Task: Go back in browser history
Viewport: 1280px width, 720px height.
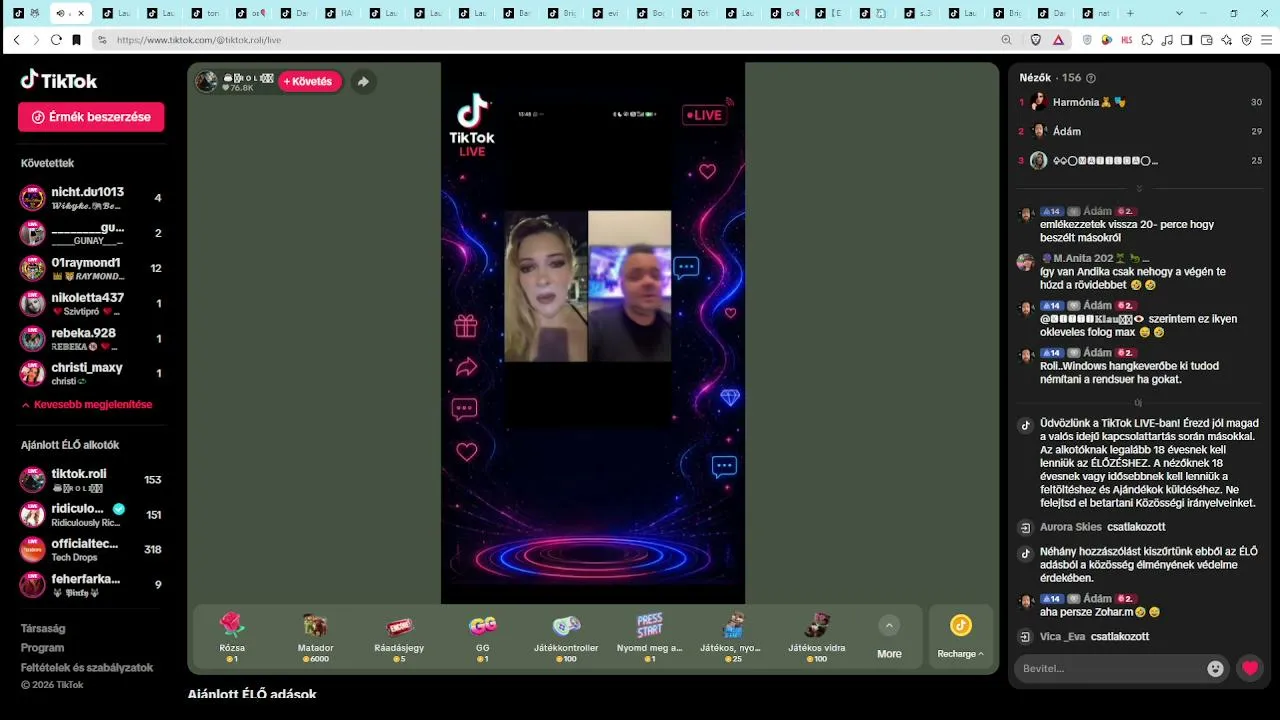Action: tap(16, 40)
